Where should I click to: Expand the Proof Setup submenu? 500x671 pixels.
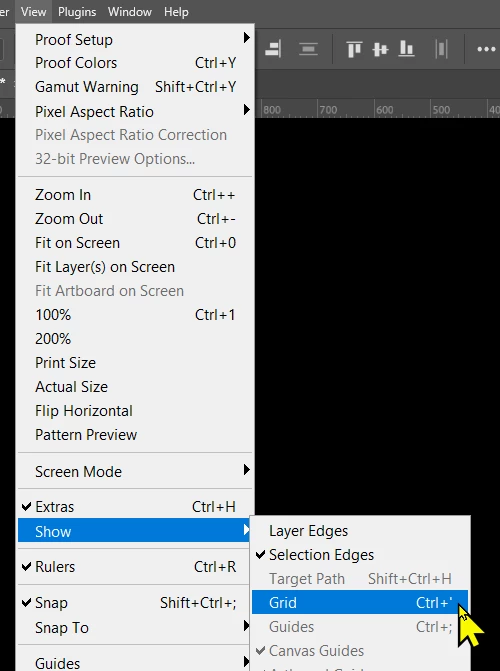(x=135, y=40)
